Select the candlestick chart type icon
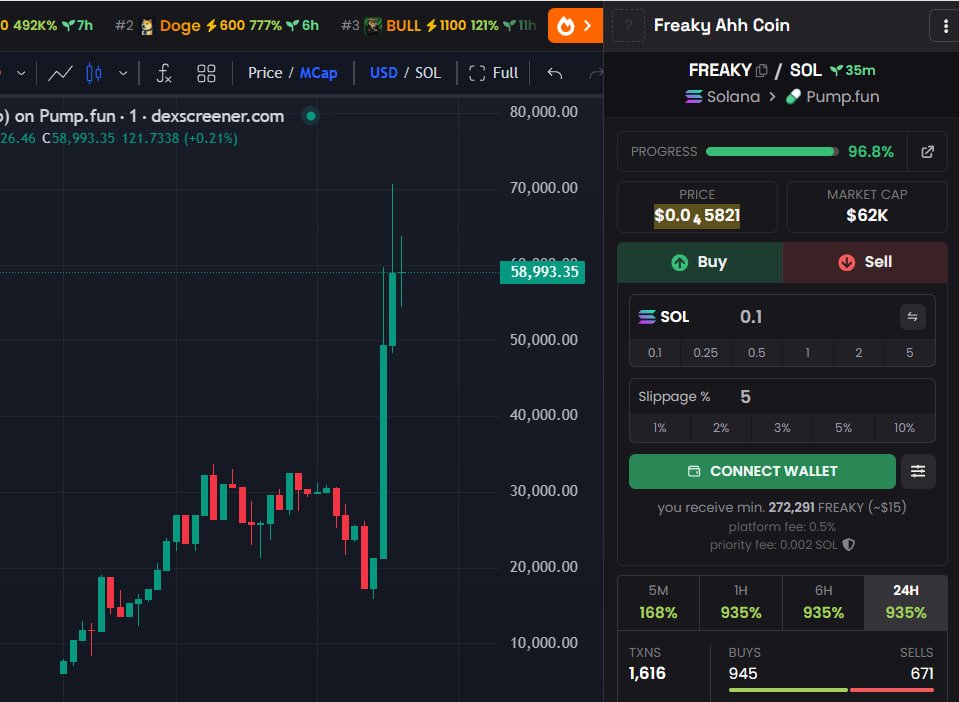This screenshot has width=959, height=702. point(94,73)
